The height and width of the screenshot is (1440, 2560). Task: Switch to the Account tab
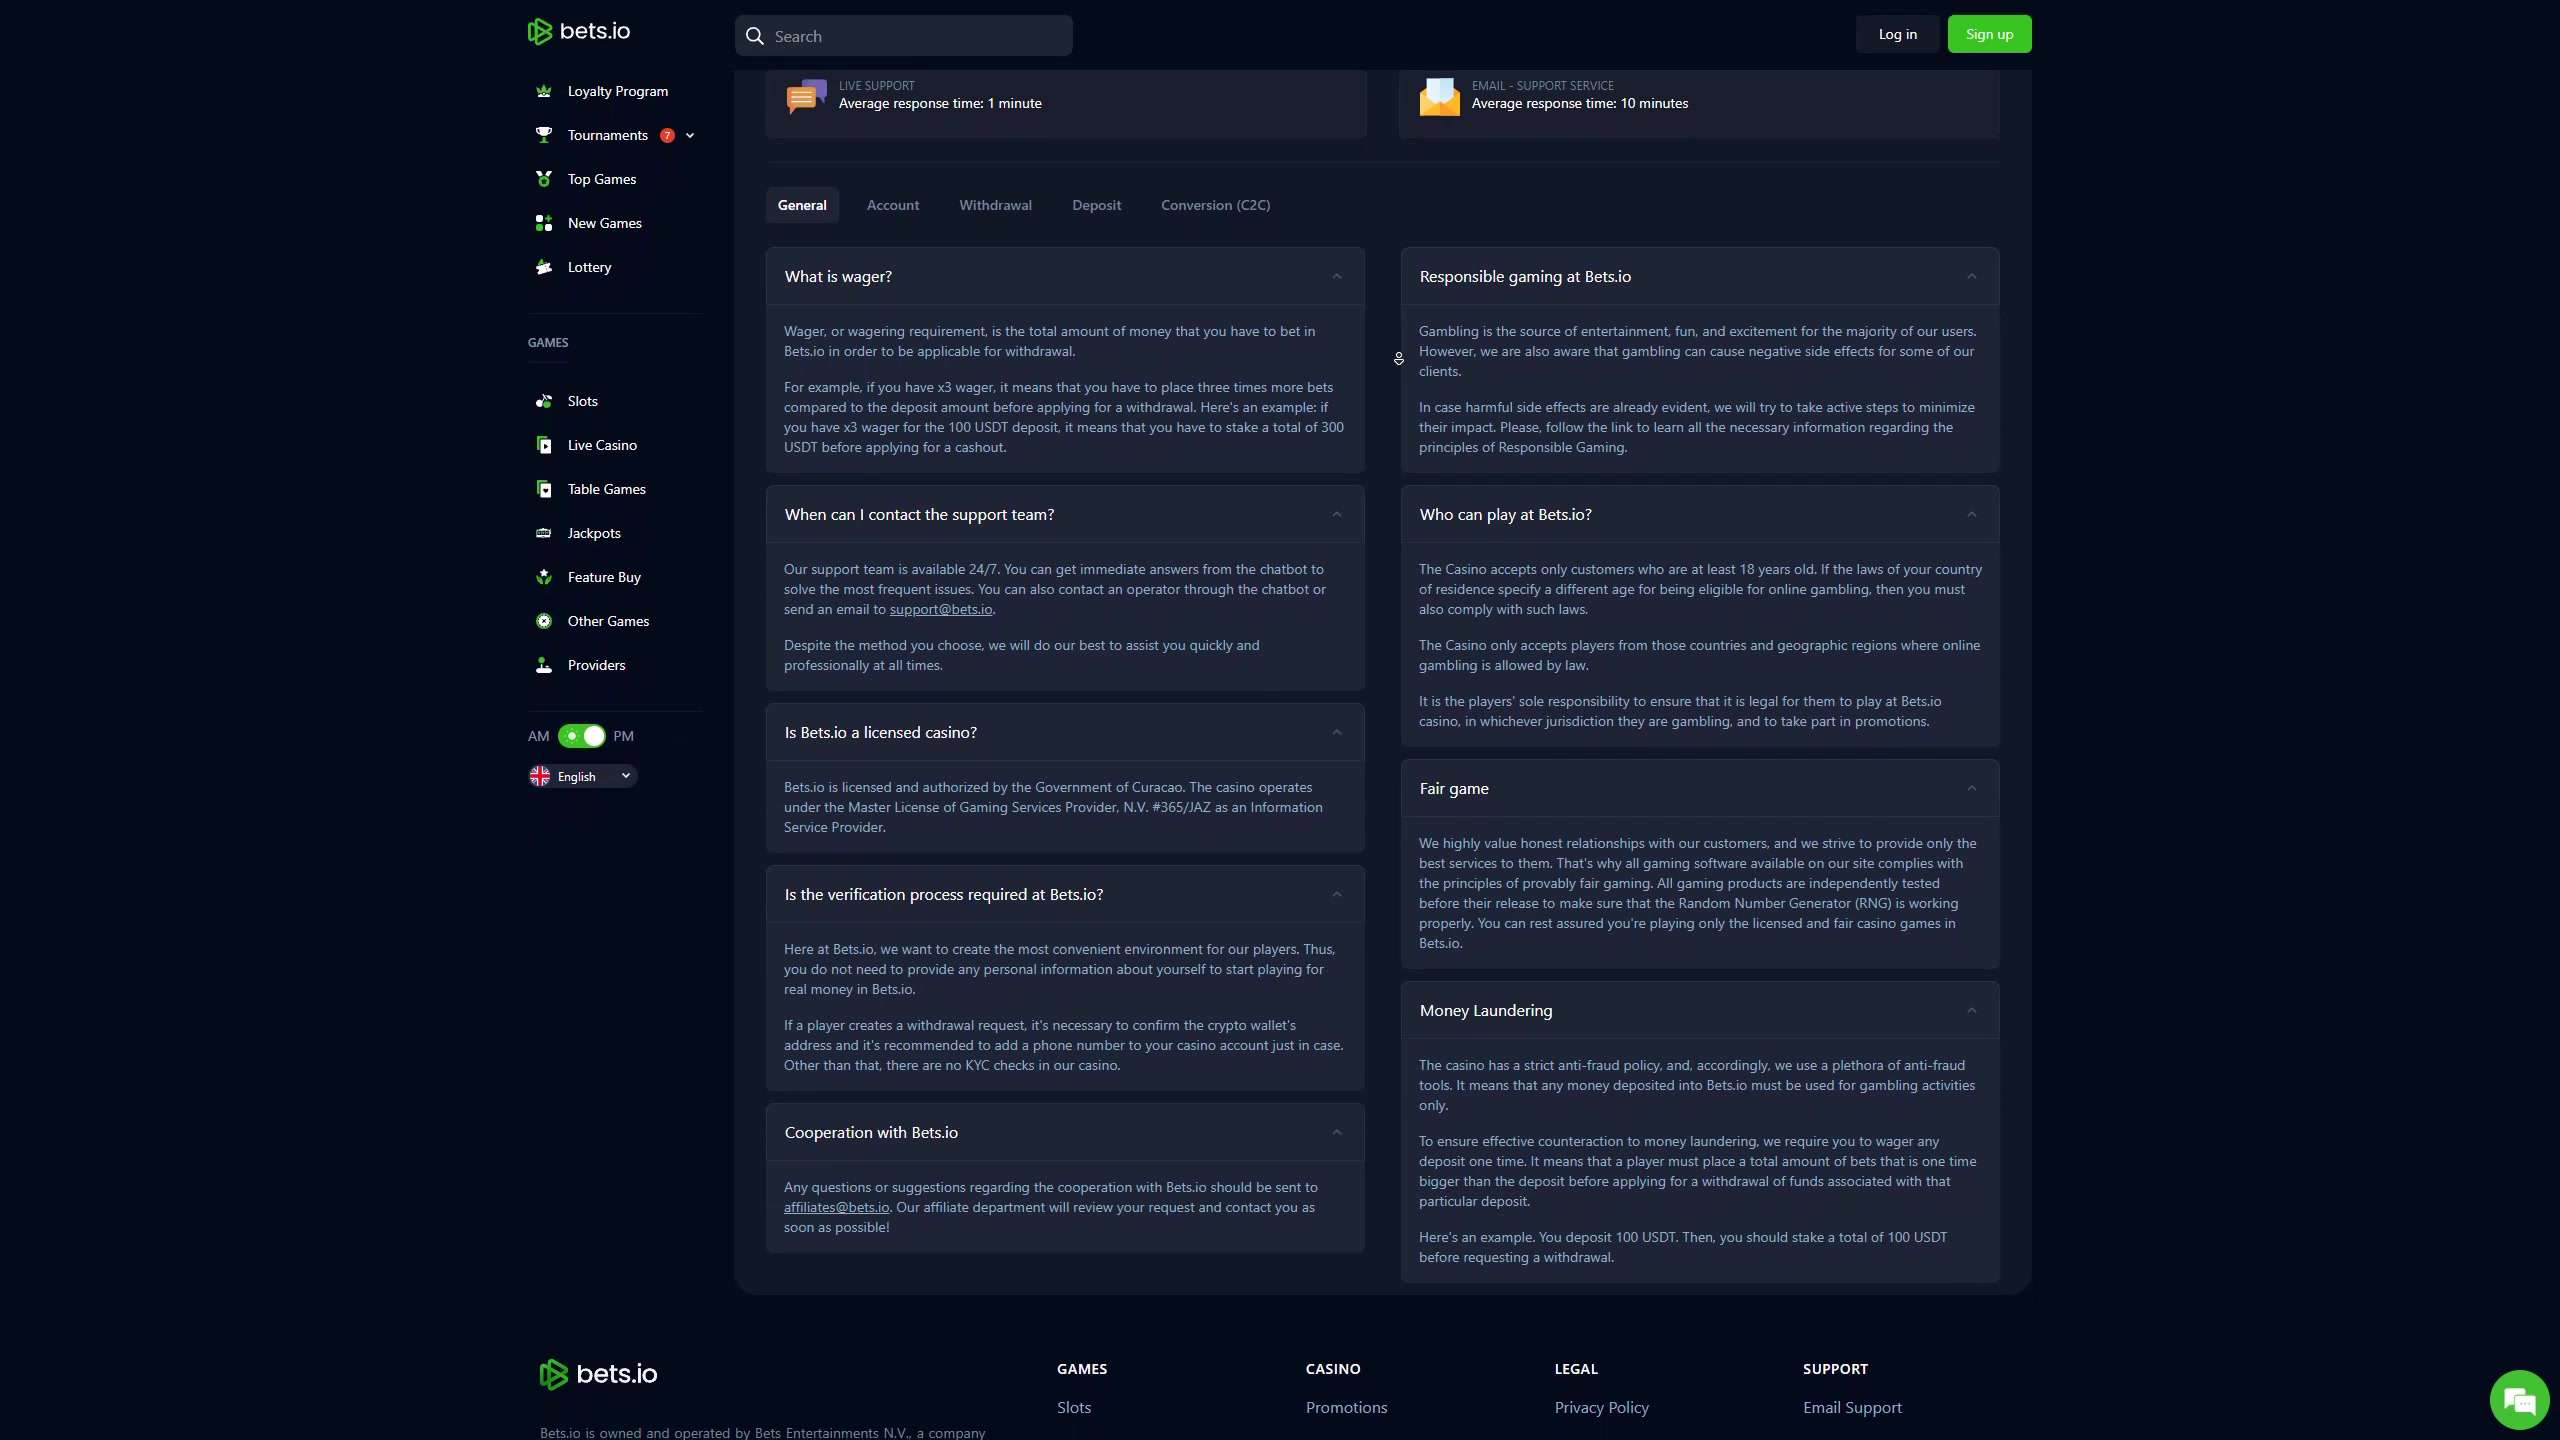coord(893,205)
